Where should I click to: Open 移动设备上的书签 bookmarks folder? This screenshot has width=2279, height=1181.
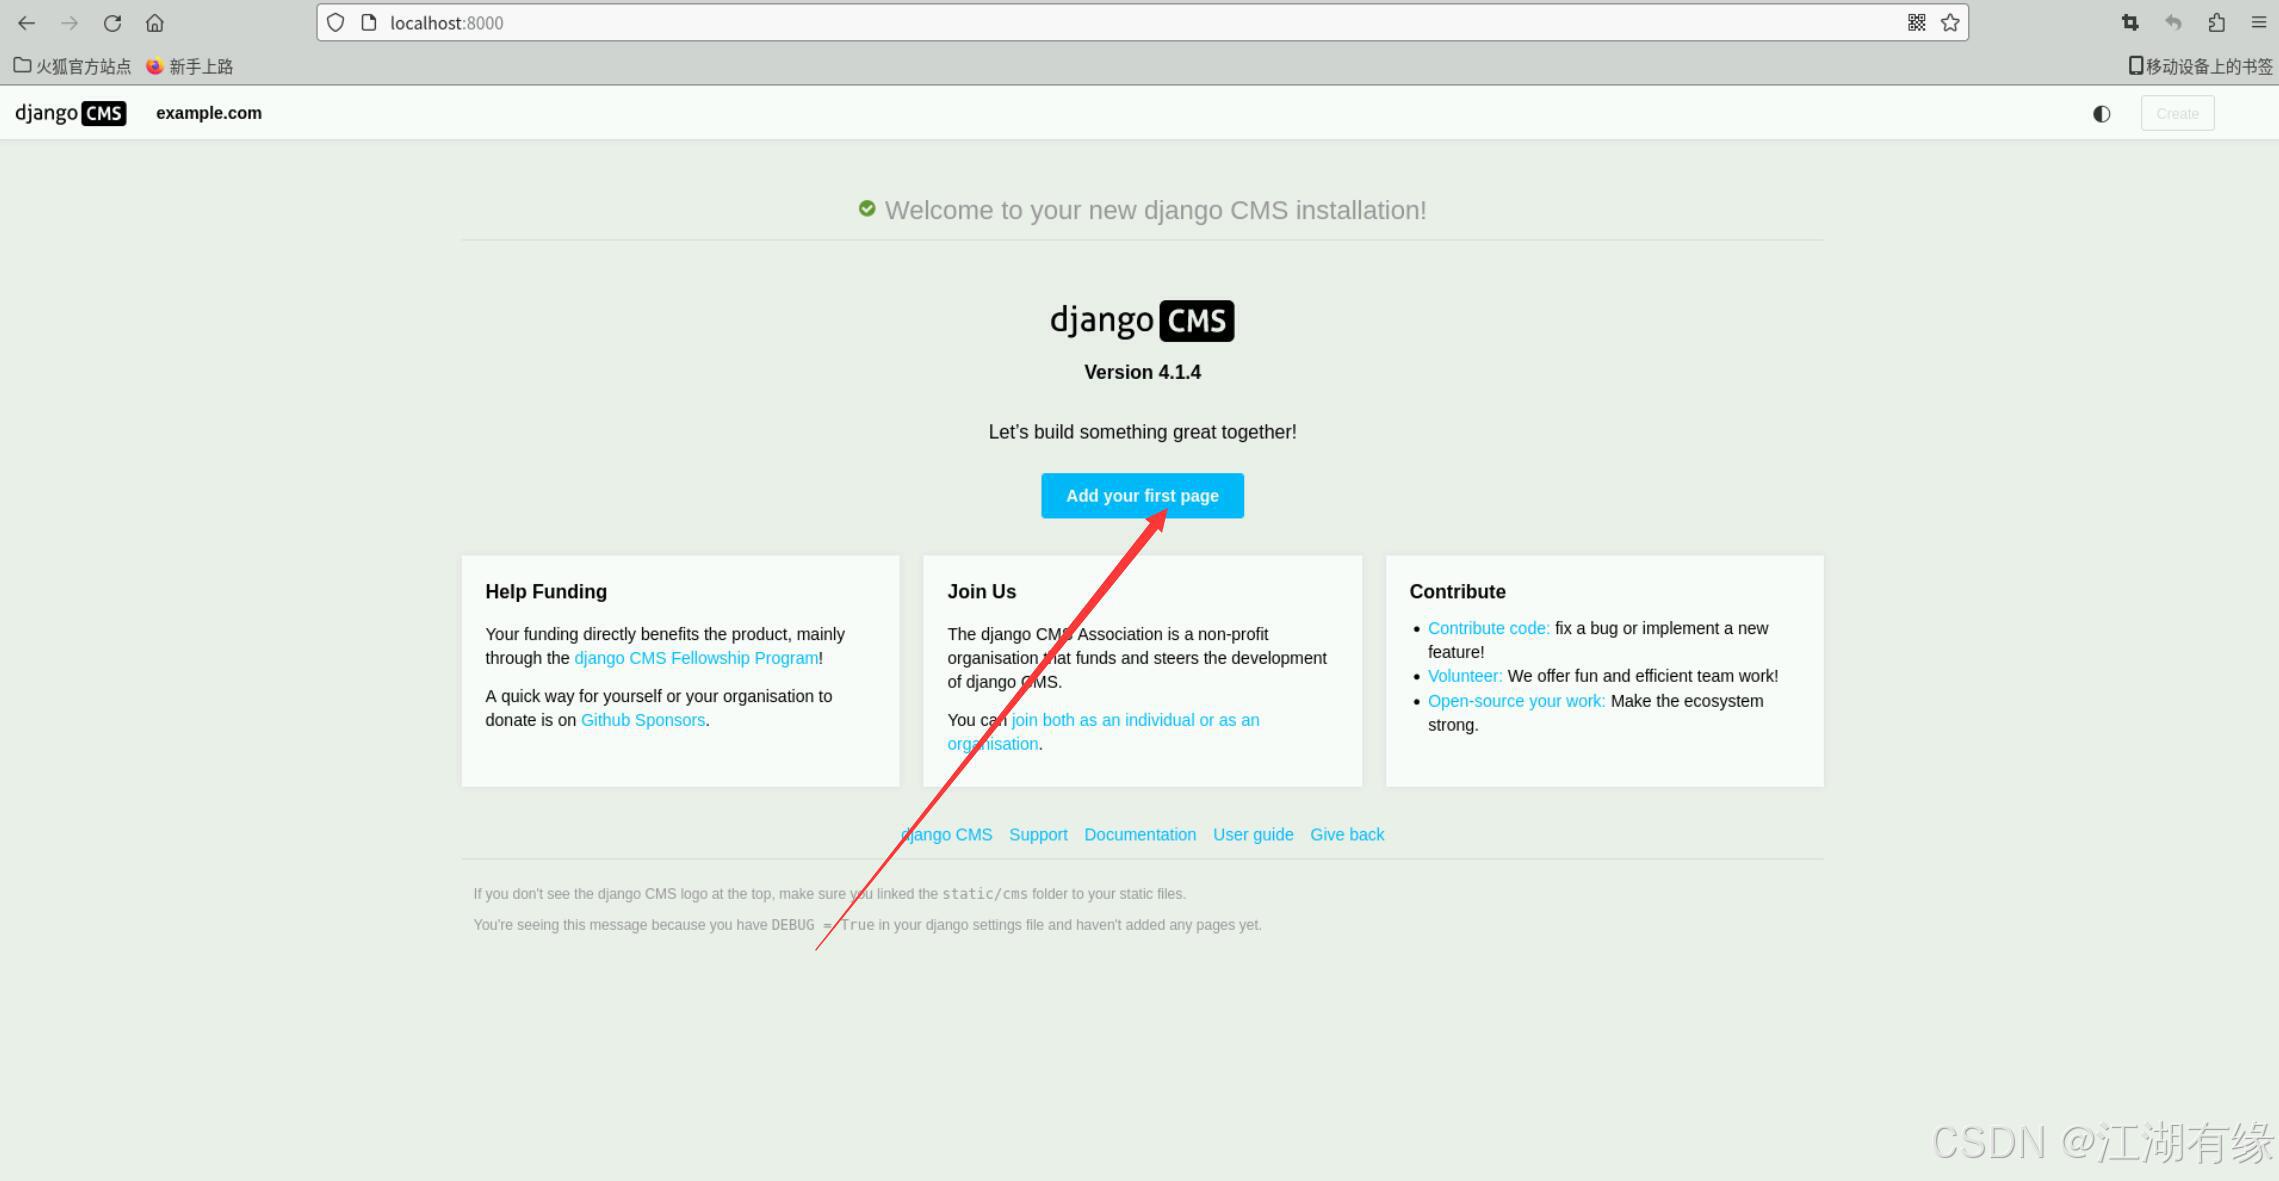click(2200, 66)
